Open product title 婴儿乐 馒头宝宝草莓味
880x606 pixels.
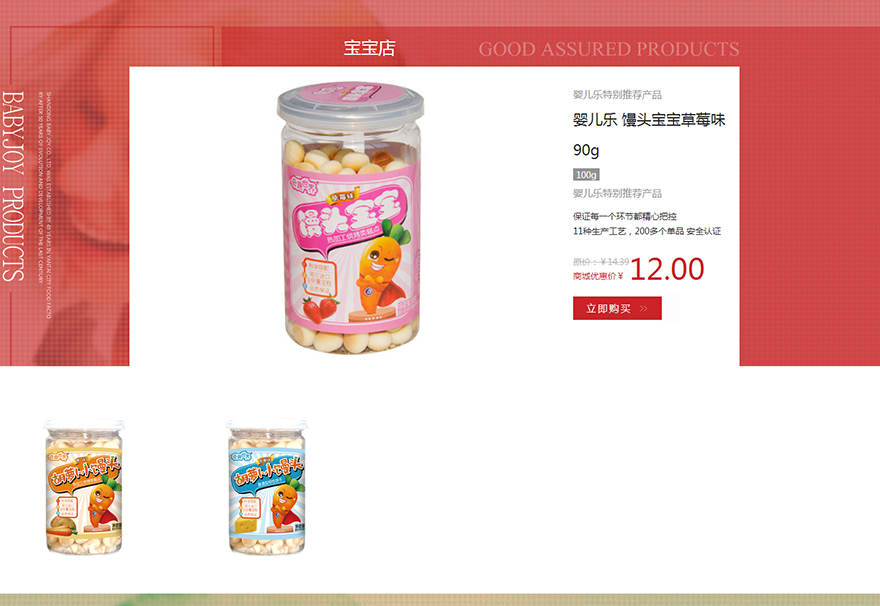(649, 120)
